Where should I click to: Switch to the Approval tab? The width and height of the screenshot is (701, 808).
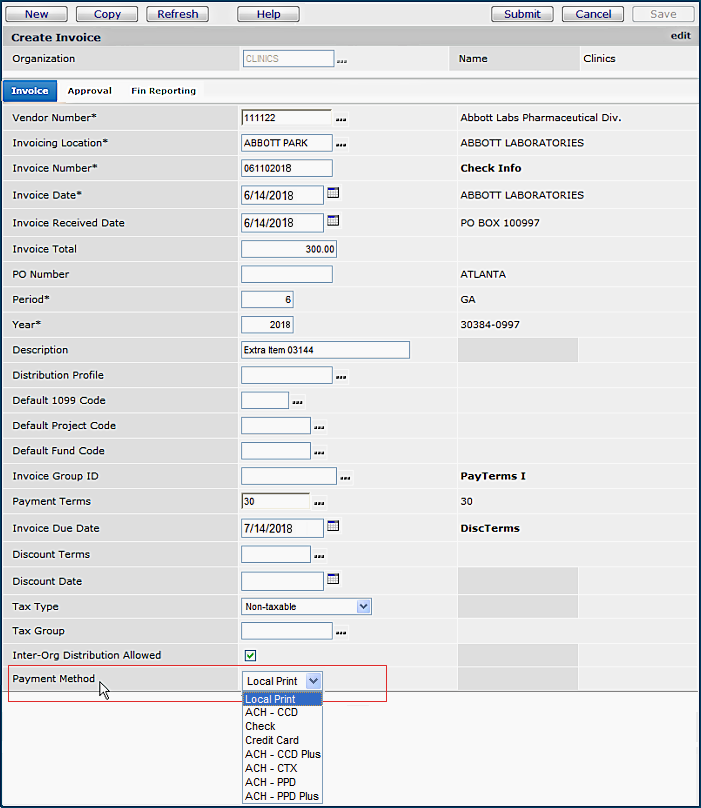click(89, 91)
